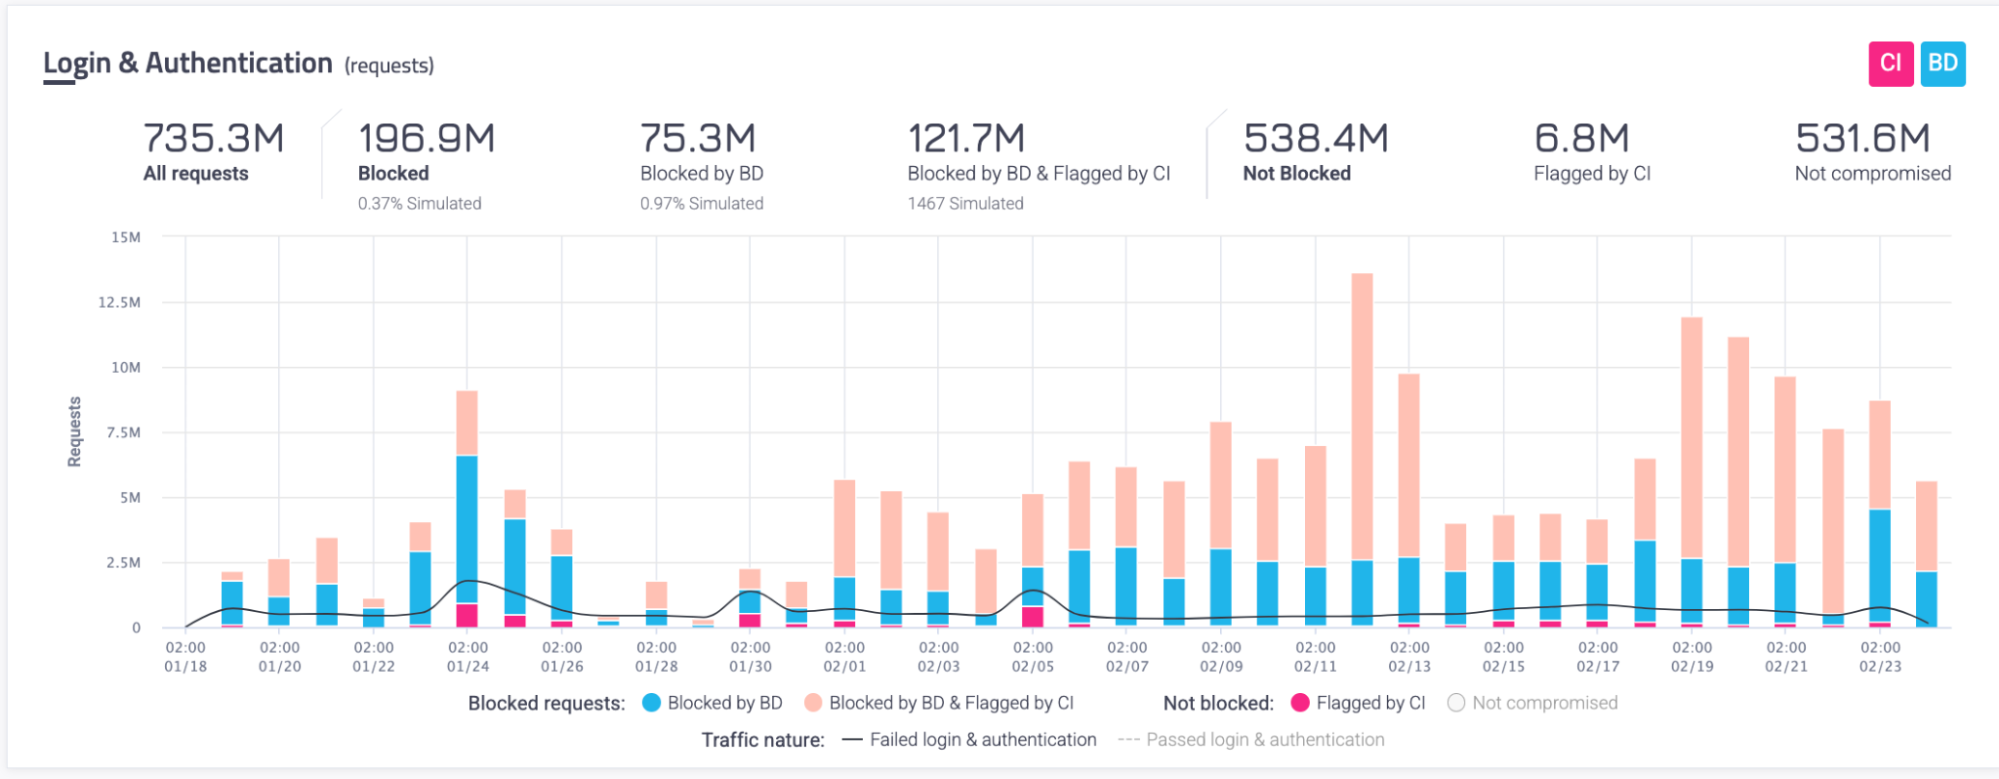1999x779 pixels.
Task: Toggle Flagged by CI legend series
Action: (1358, 703)
